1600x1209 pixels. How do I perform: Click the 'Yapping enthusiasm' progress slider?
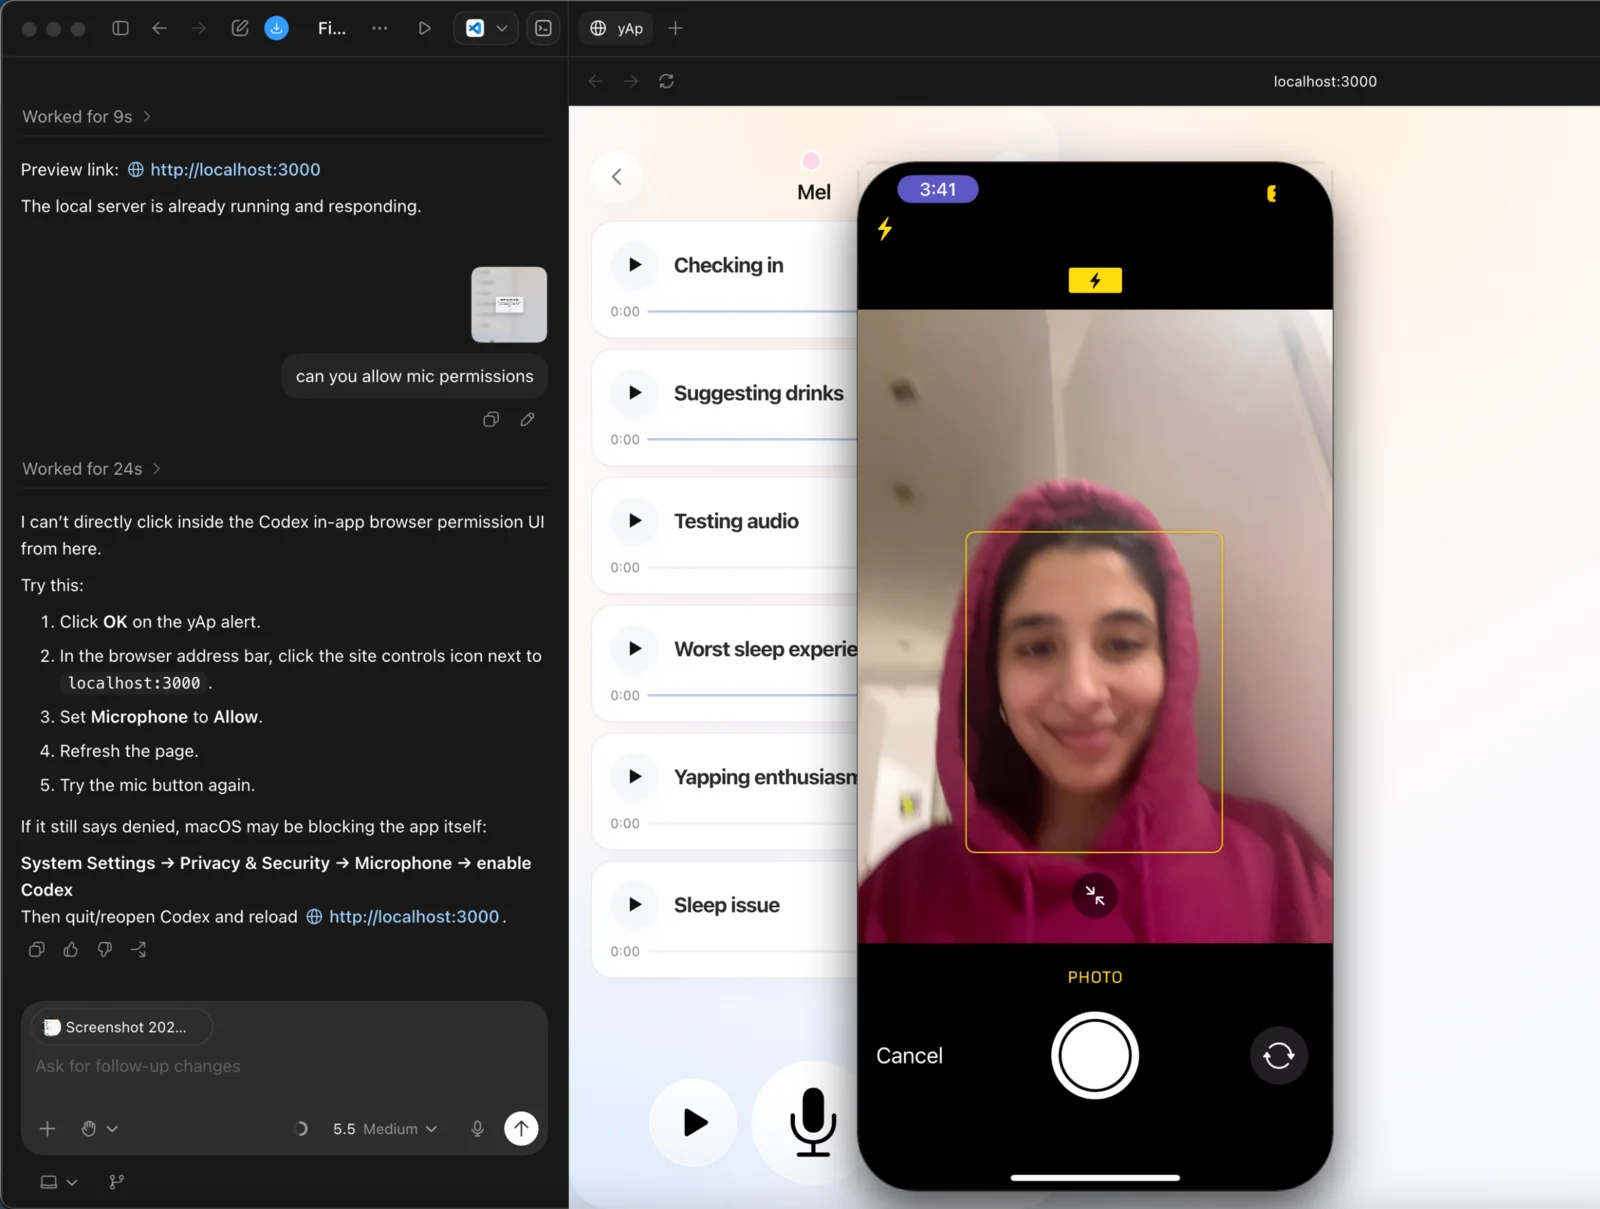(x=752, y=823)
